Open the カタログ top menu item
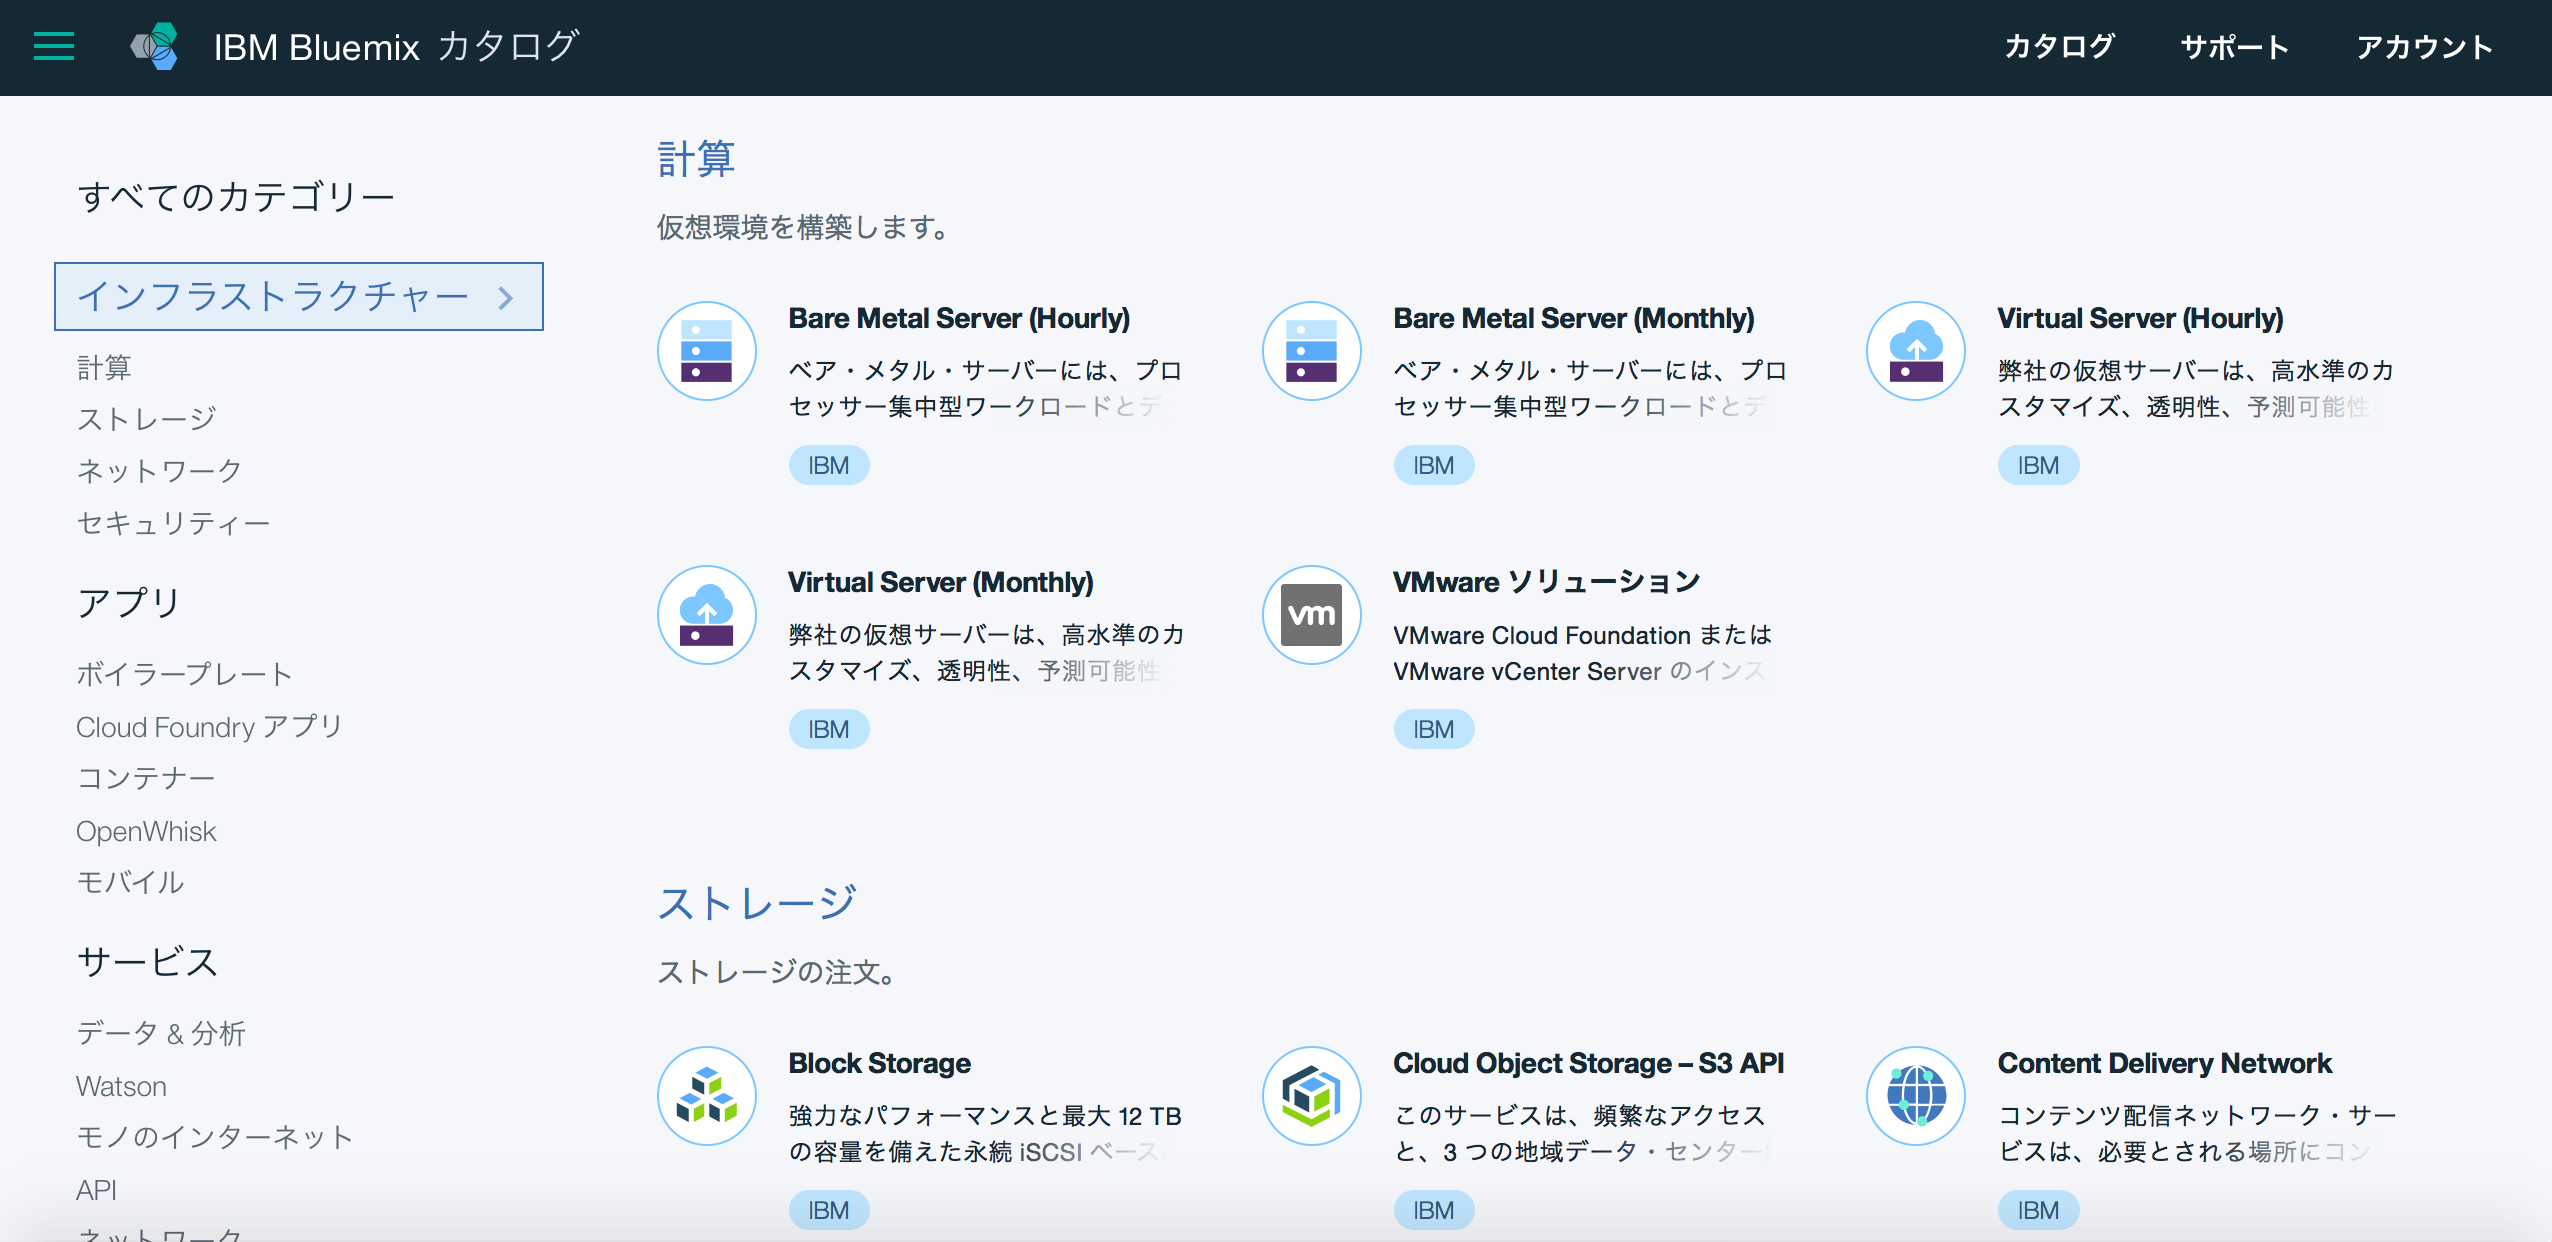 coord(2059,46)
